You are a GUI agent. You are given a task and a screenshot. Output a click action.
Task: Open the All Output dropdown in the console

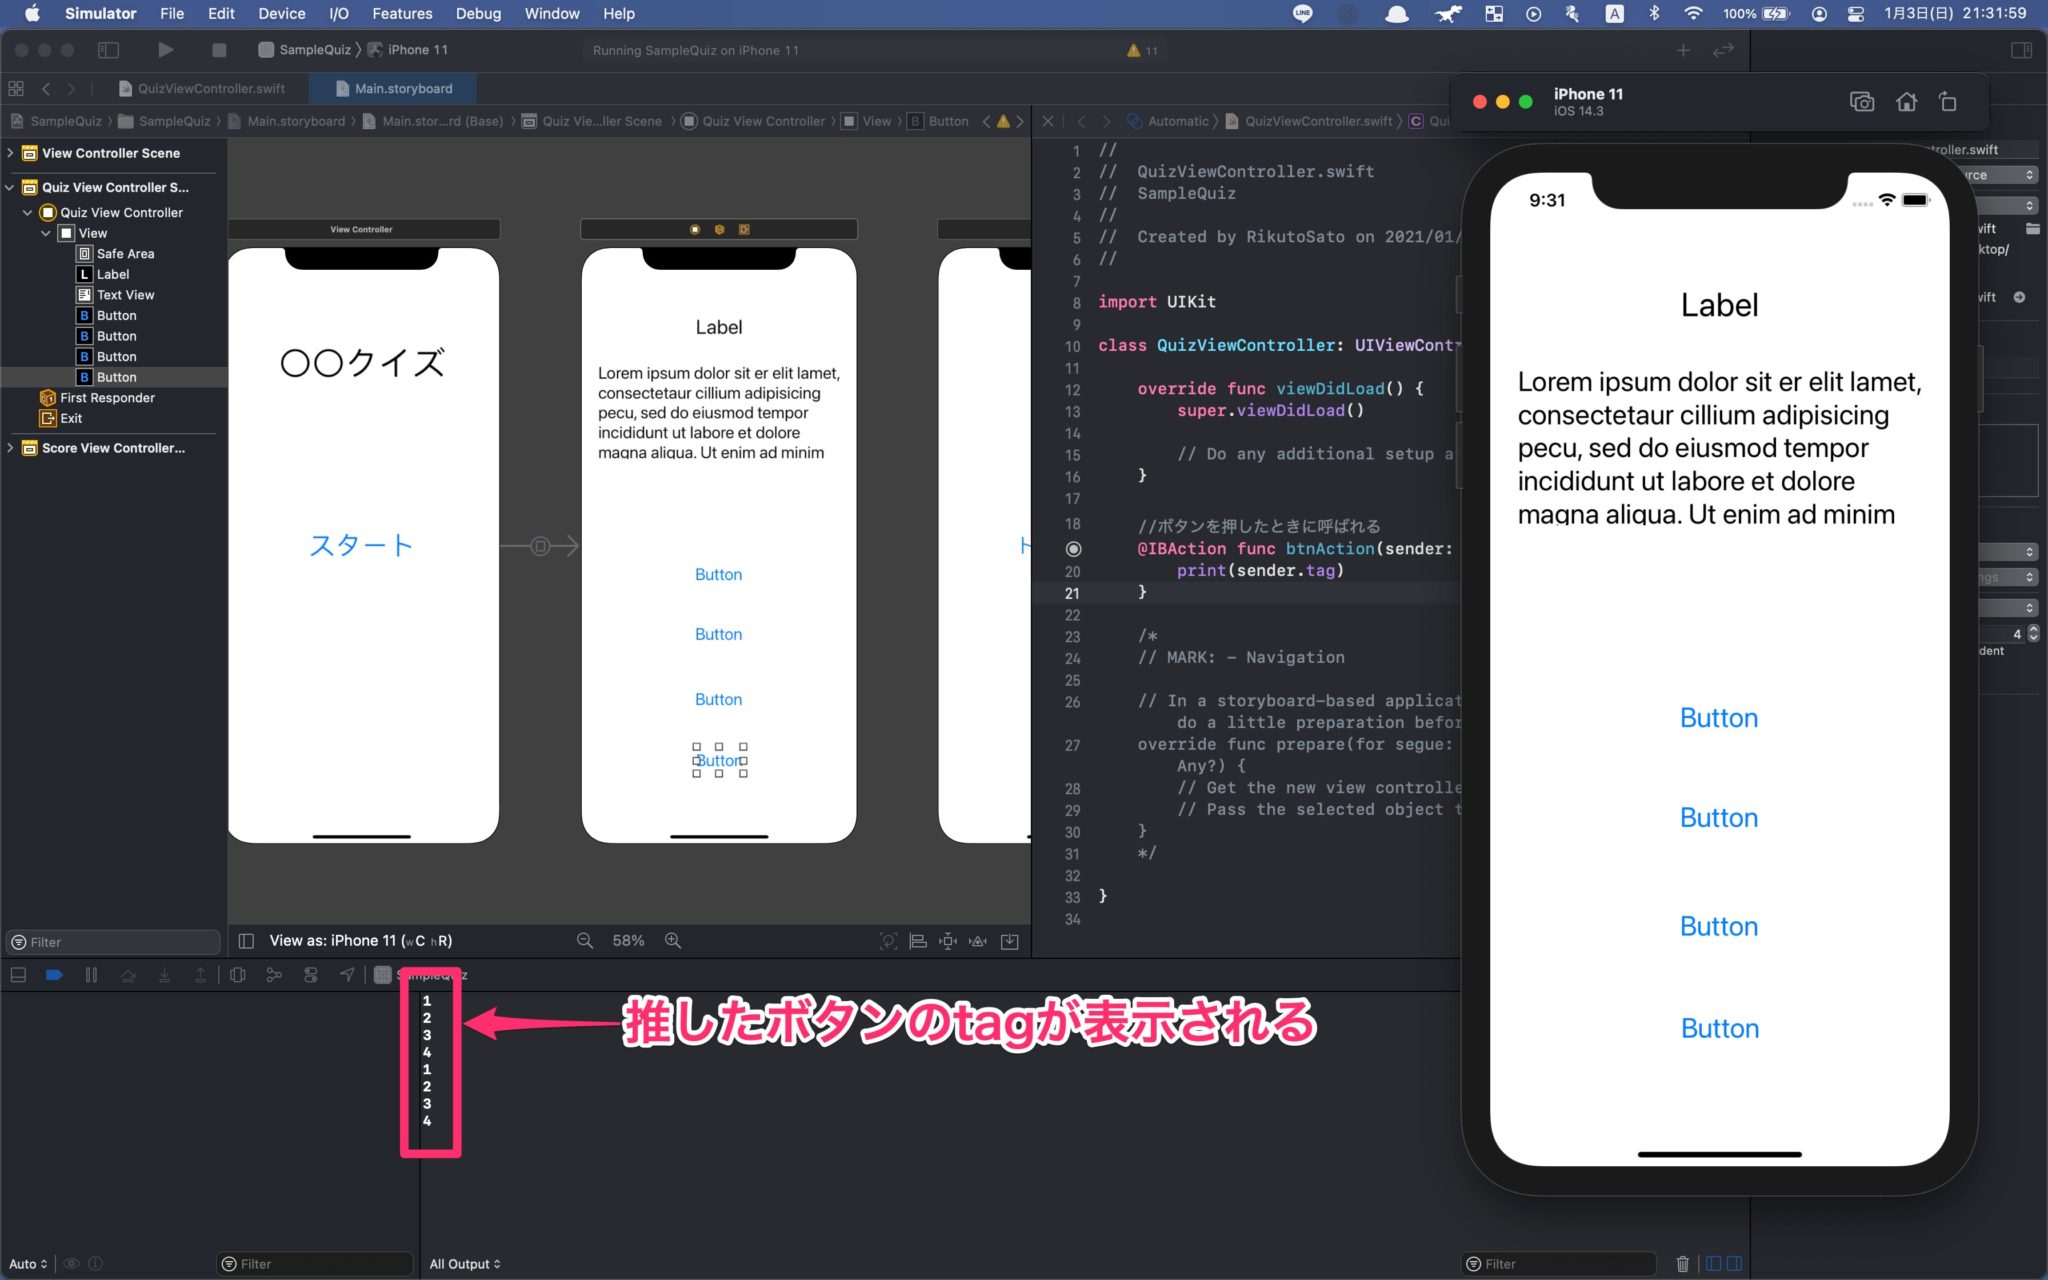click(x=464, y=1263)
